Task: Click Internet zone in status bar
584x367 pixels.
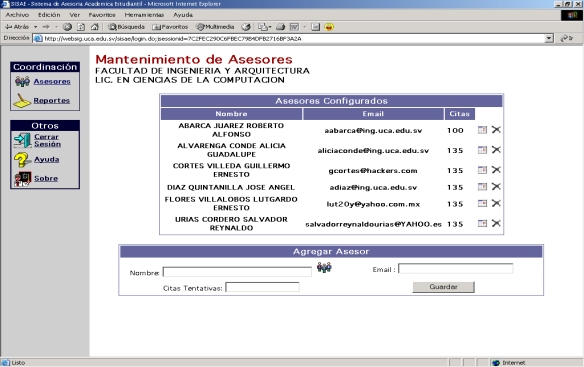Action: (508, 363)
